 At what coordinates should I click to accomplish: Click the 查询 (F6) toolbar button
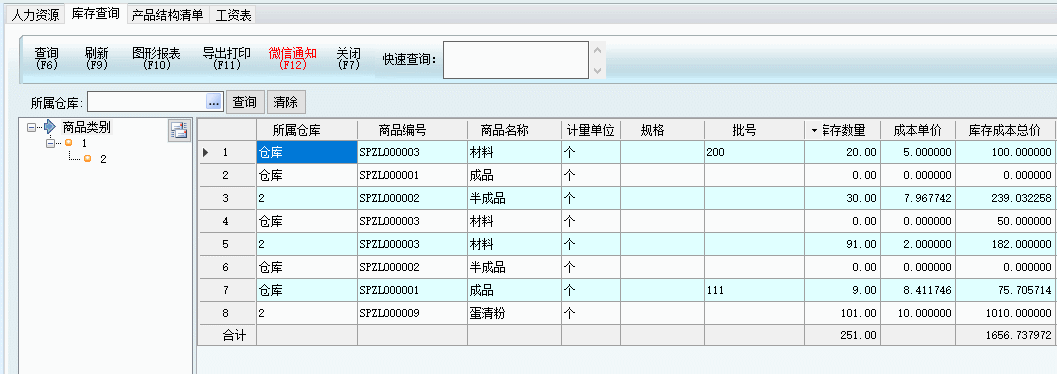click(47, 59)
